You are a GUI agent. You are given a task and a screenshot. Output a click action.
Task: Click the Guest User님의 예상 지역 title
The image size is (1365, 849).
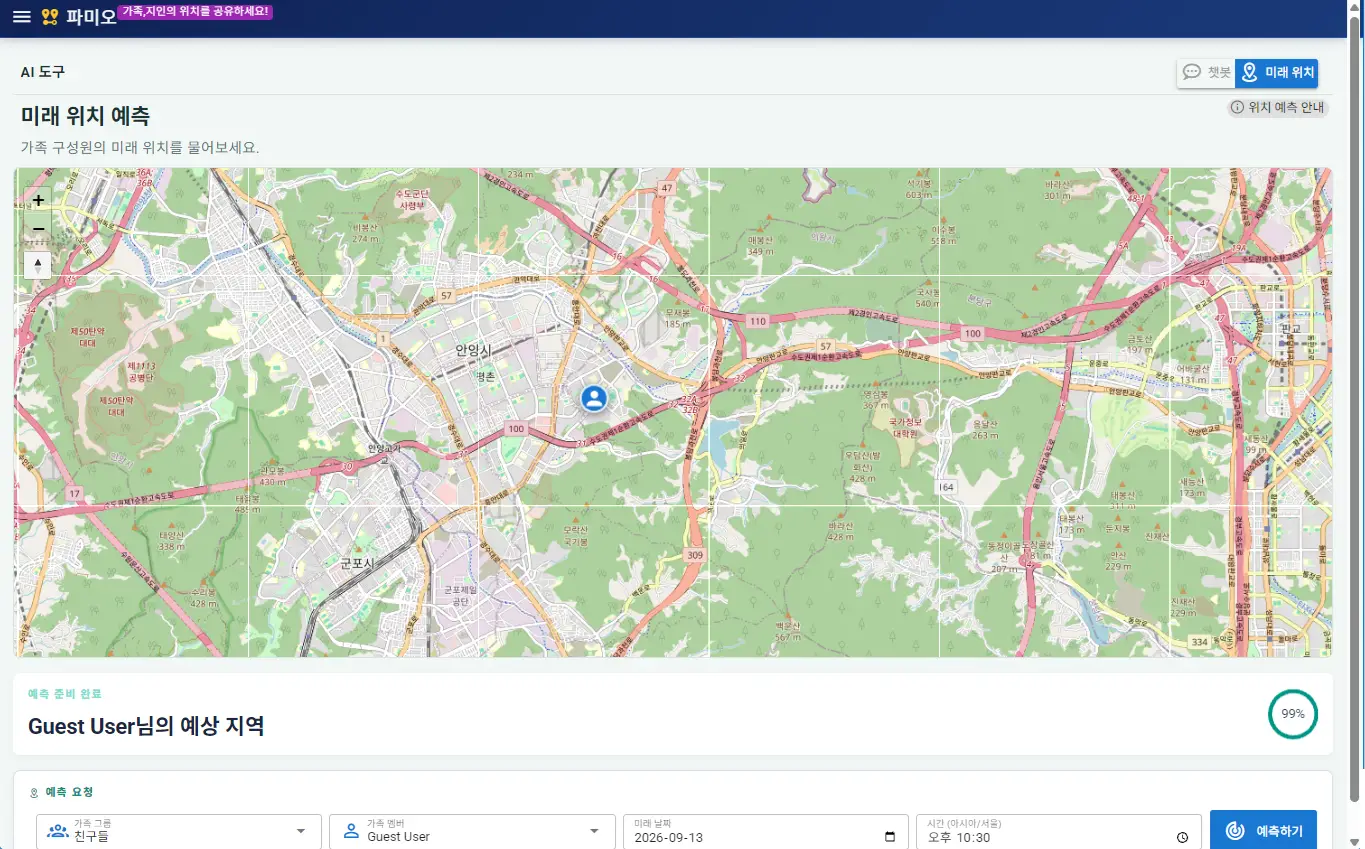[x=146, y=726]
